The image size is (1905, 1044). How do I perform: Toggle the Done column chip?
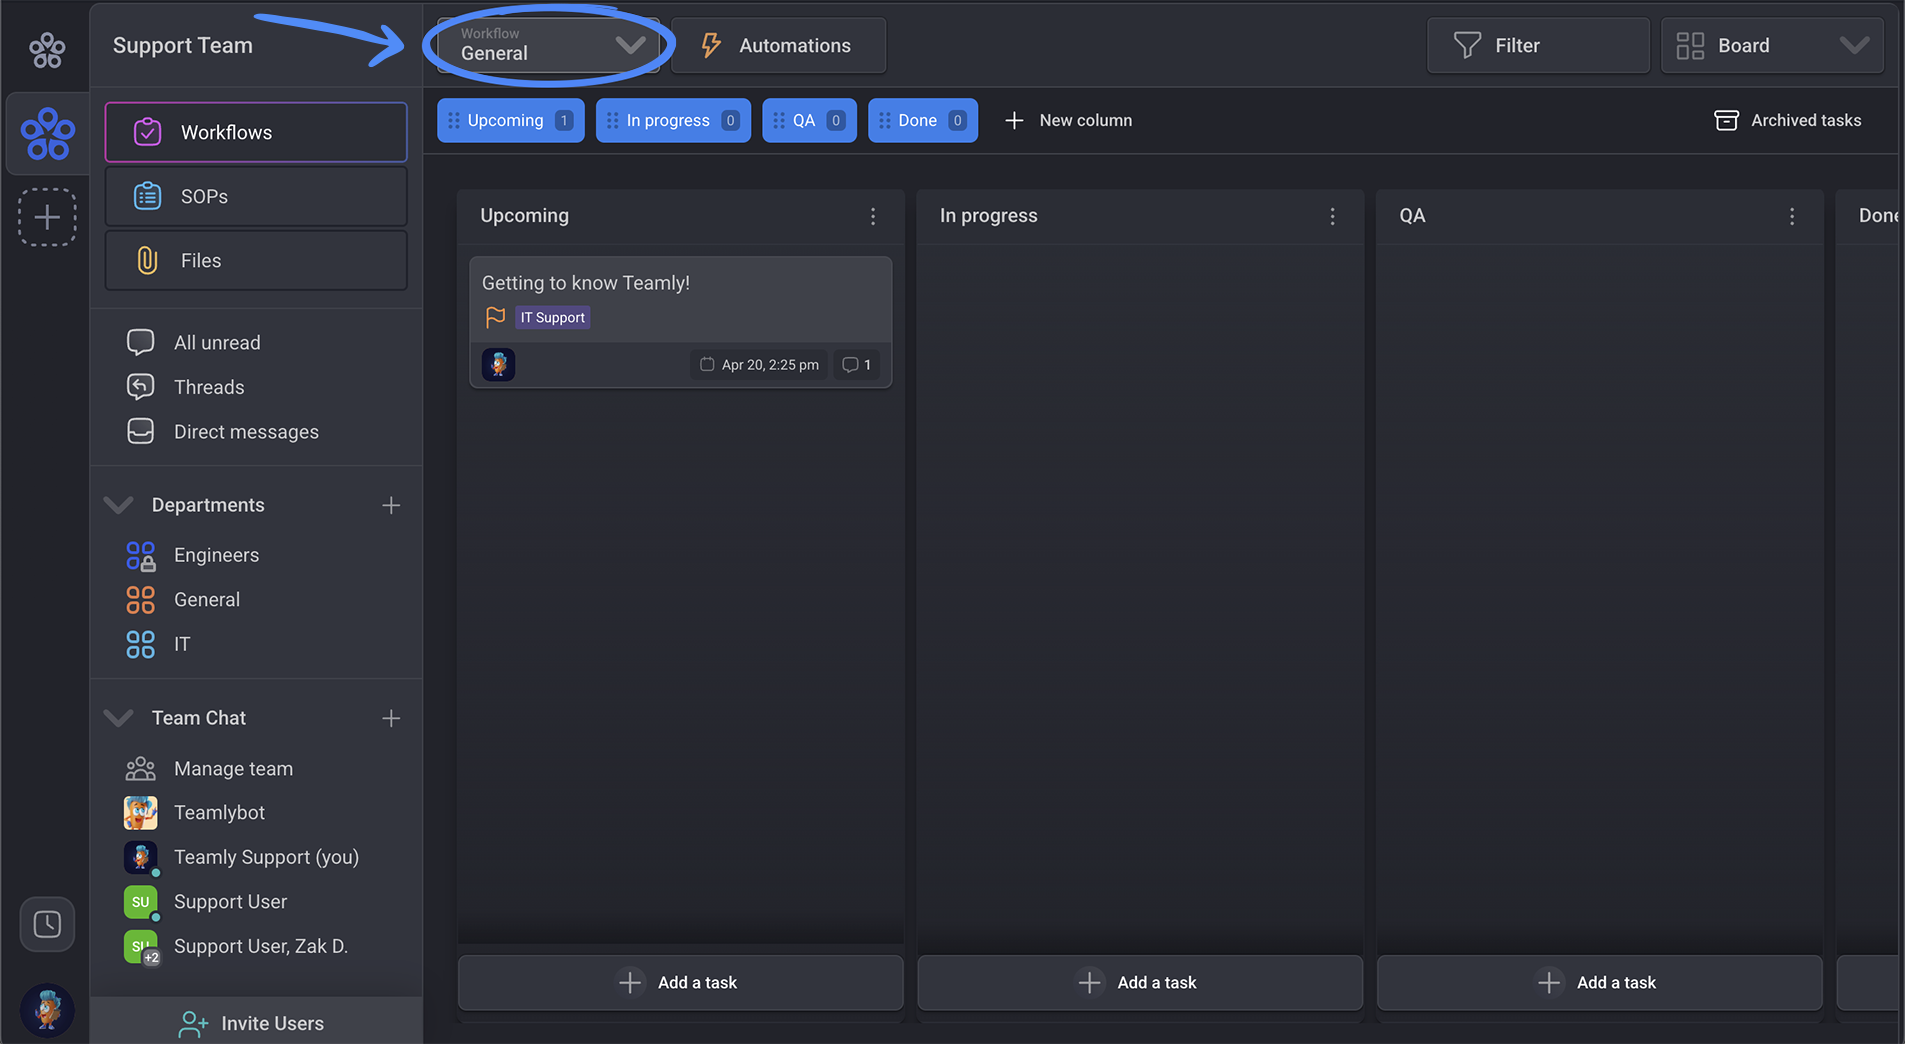[922, 120]
